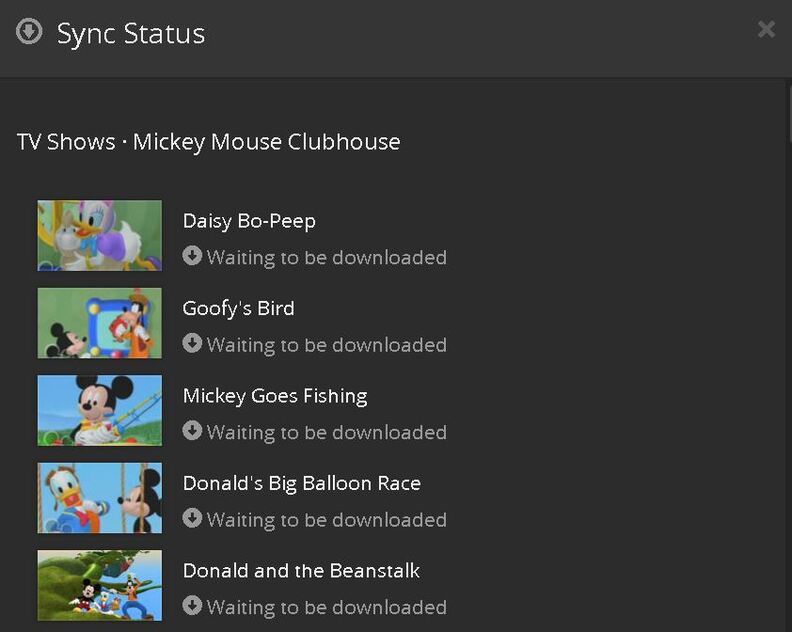Image resolution: width=792 pixels, height=632 pixels.
Task: Select the Goofy's Bird episode title
Action: coord(238,309)
